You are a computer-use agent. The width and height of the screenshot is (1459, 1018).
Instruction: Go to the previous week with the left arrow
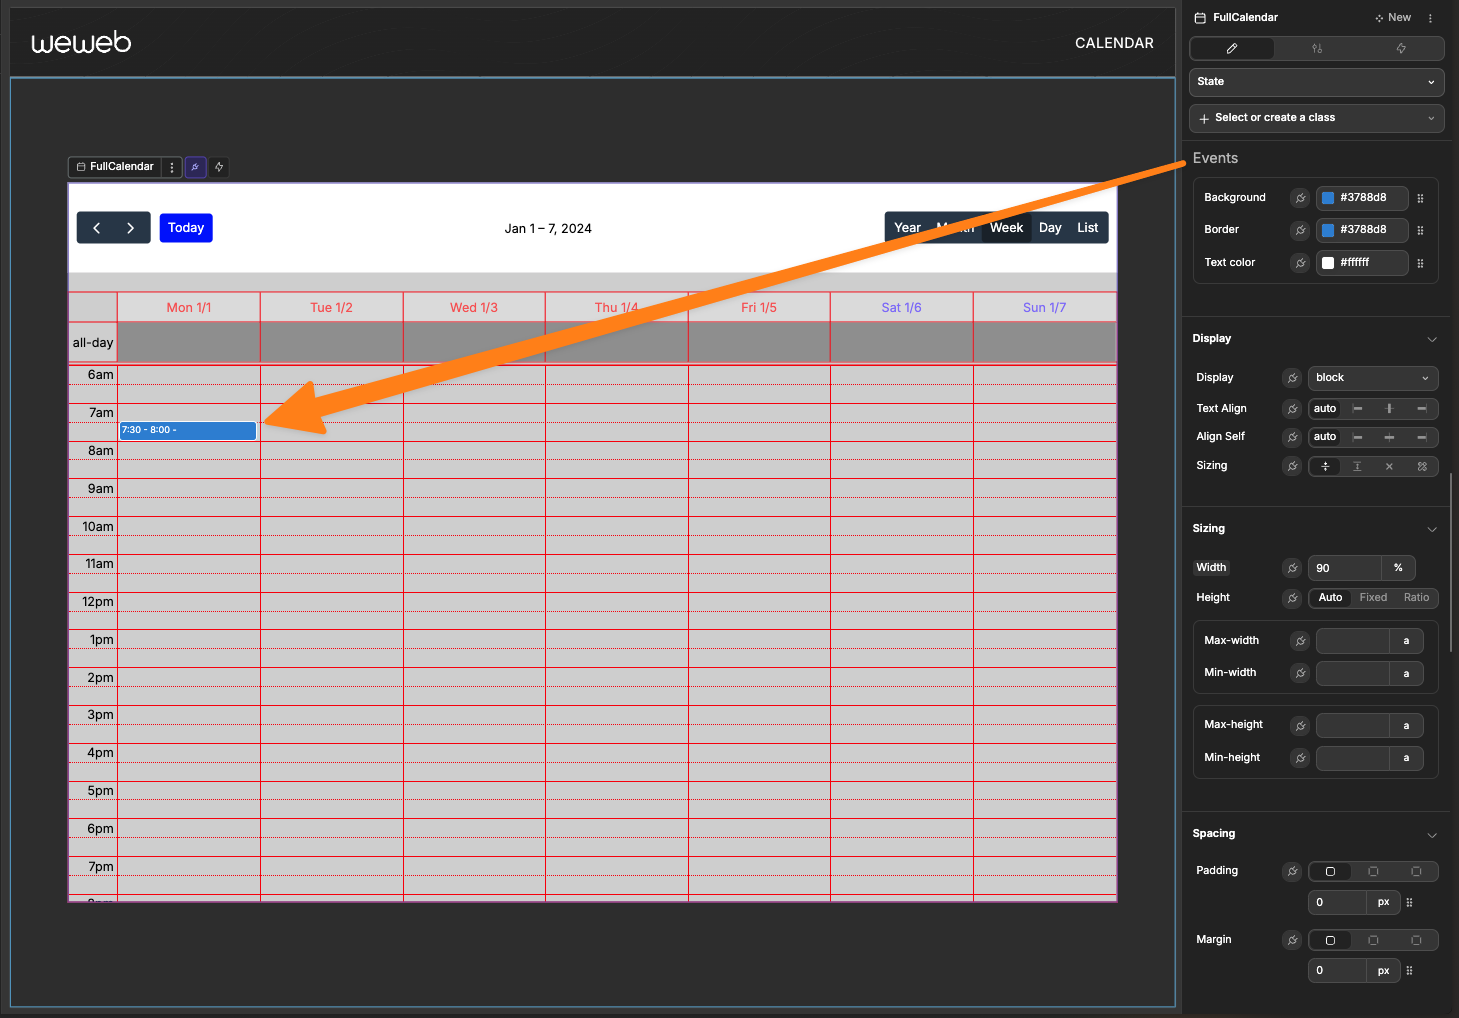(96, 228)
